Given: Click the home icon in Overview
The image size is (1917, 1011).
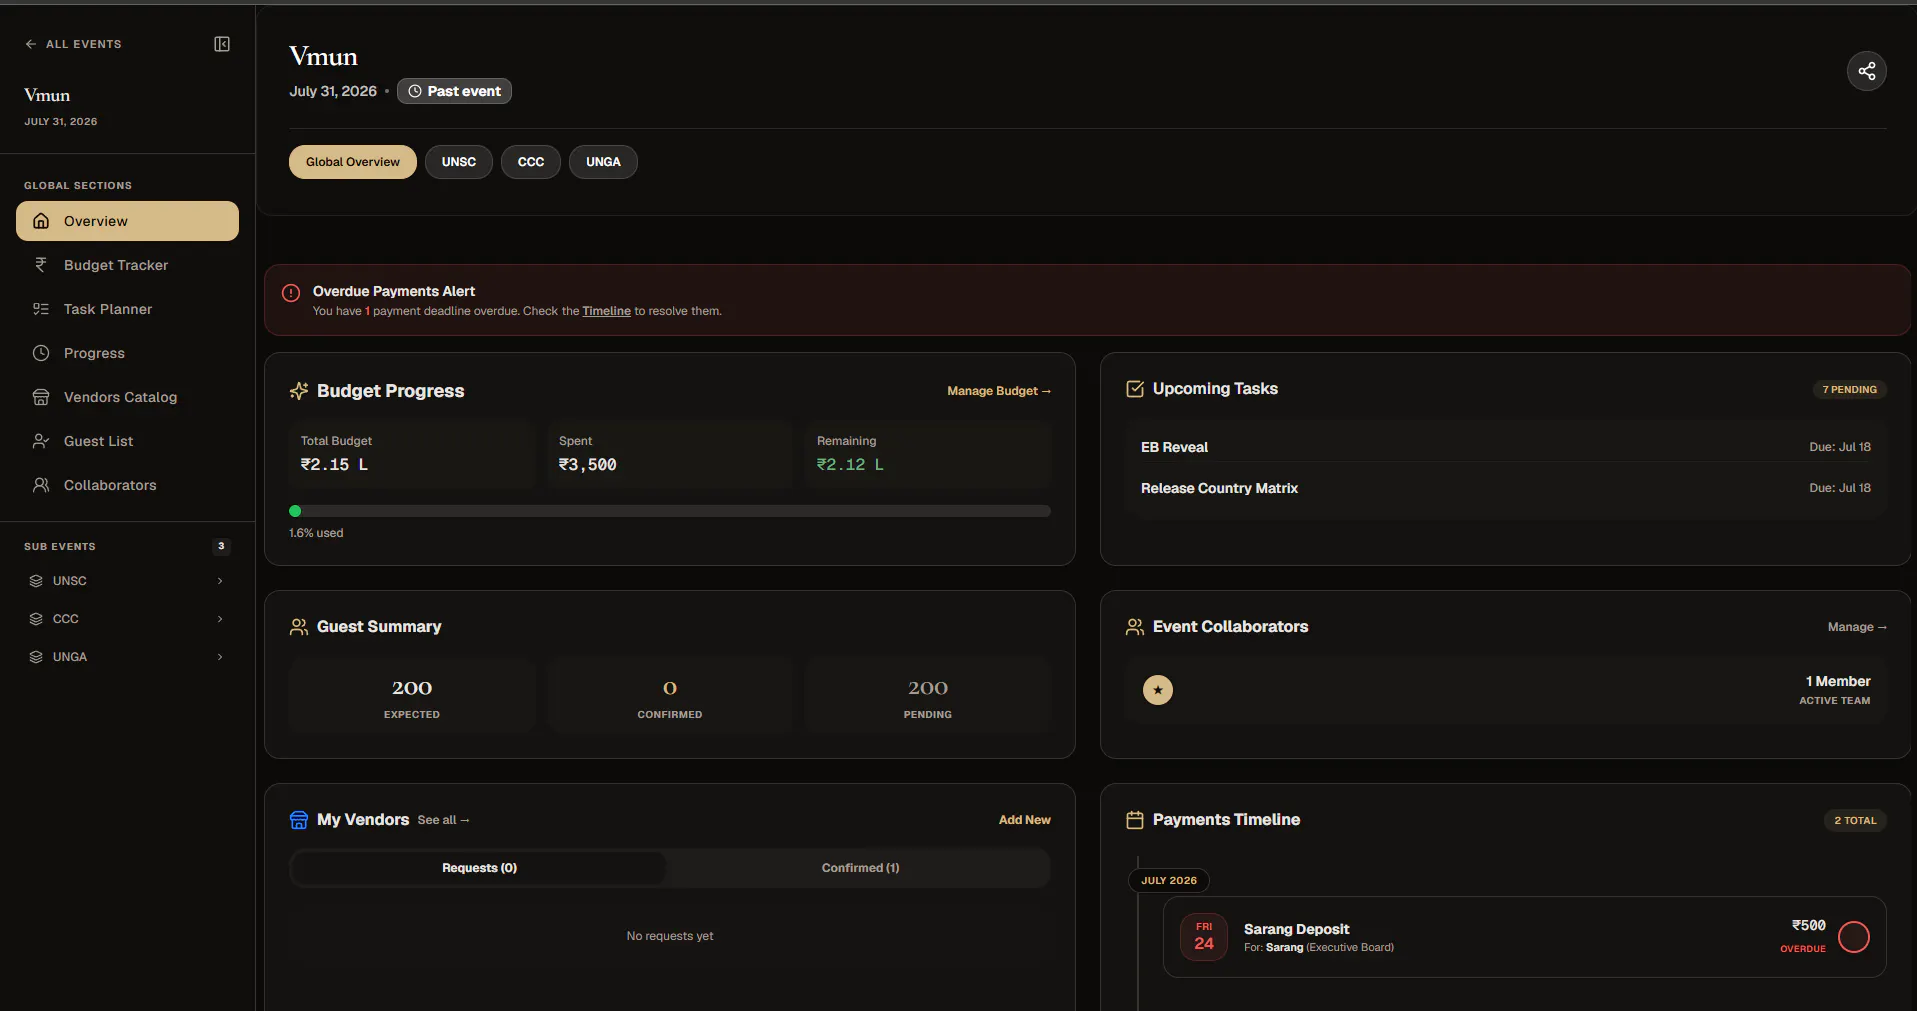Looking at the screenshot, I should click(41, 221).
